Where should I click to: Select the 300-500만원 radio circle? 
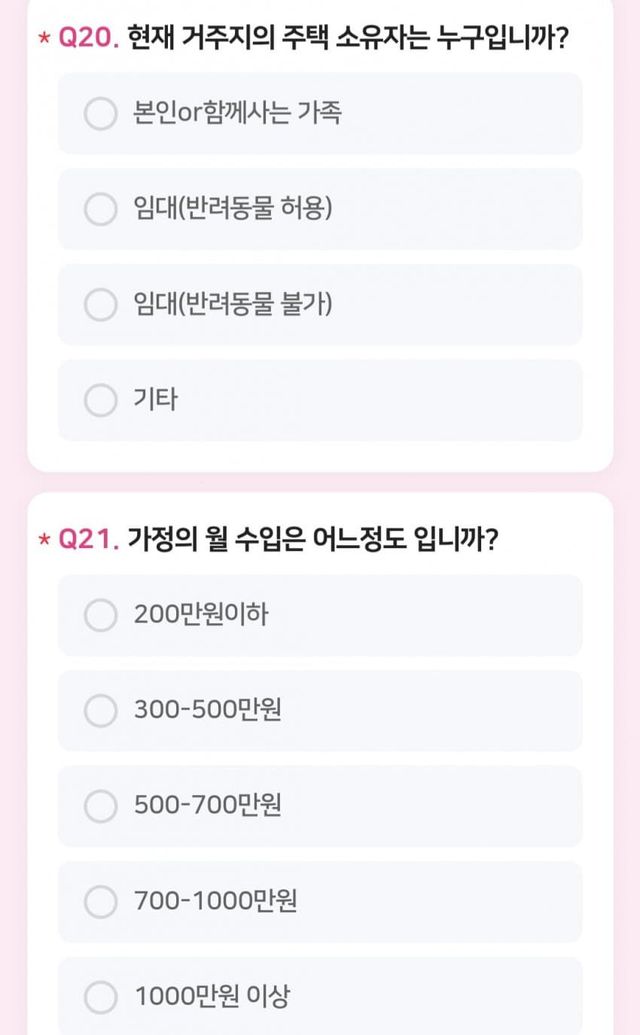pos(100,711)
